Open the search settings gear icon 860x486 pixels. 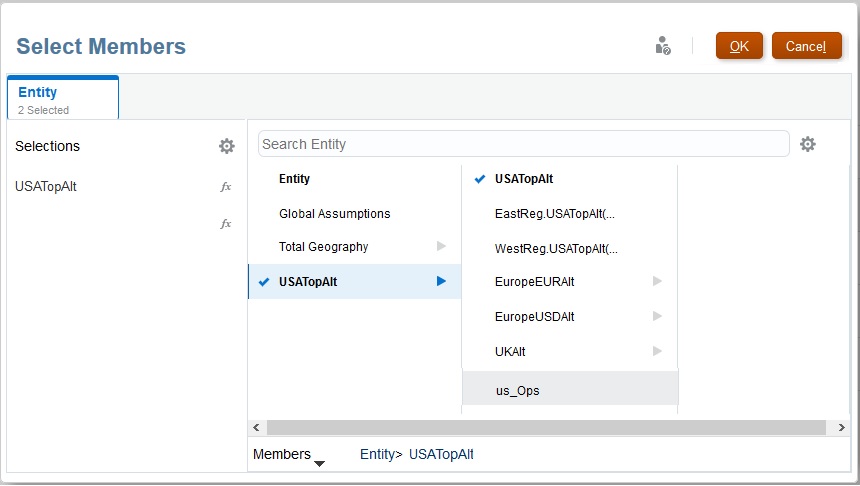(808, 144)
